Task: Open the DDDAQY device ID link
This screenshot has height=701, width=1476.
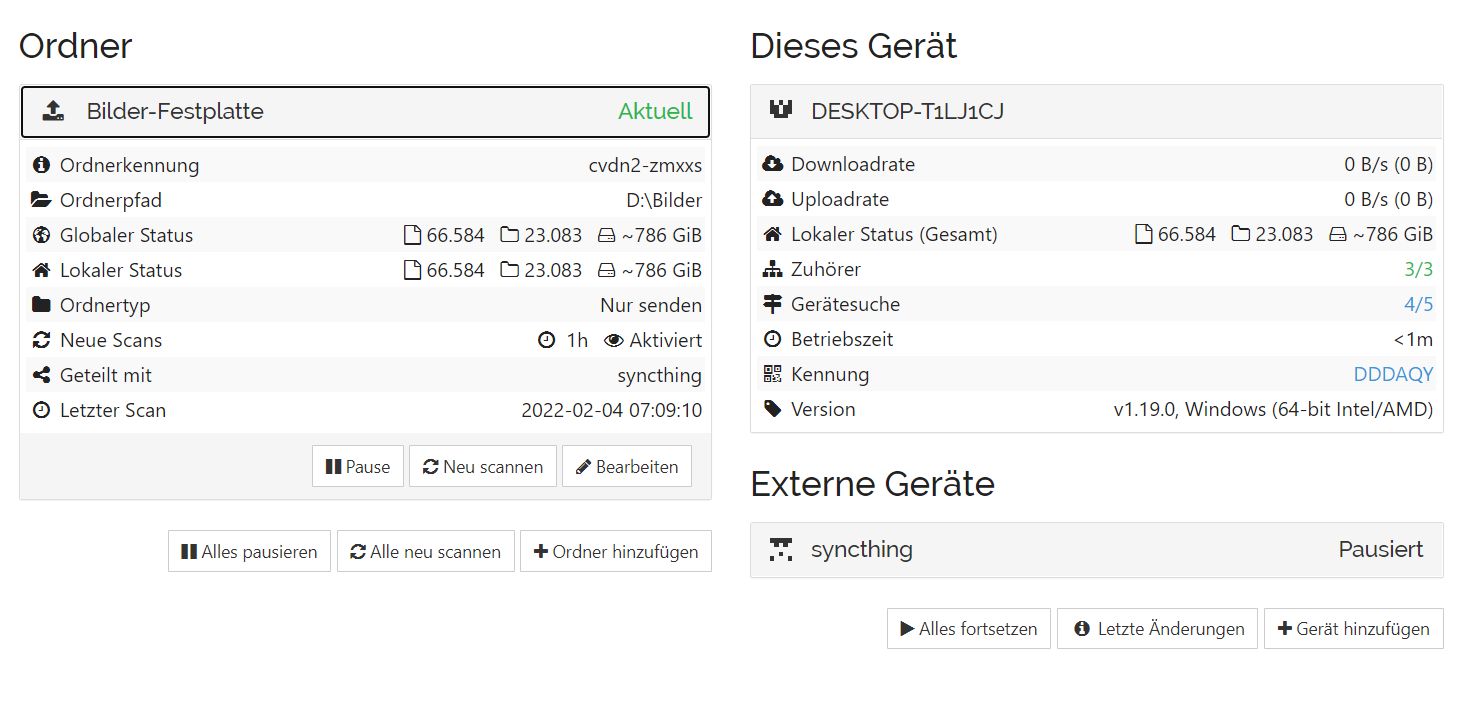Action: point(1393,374)
